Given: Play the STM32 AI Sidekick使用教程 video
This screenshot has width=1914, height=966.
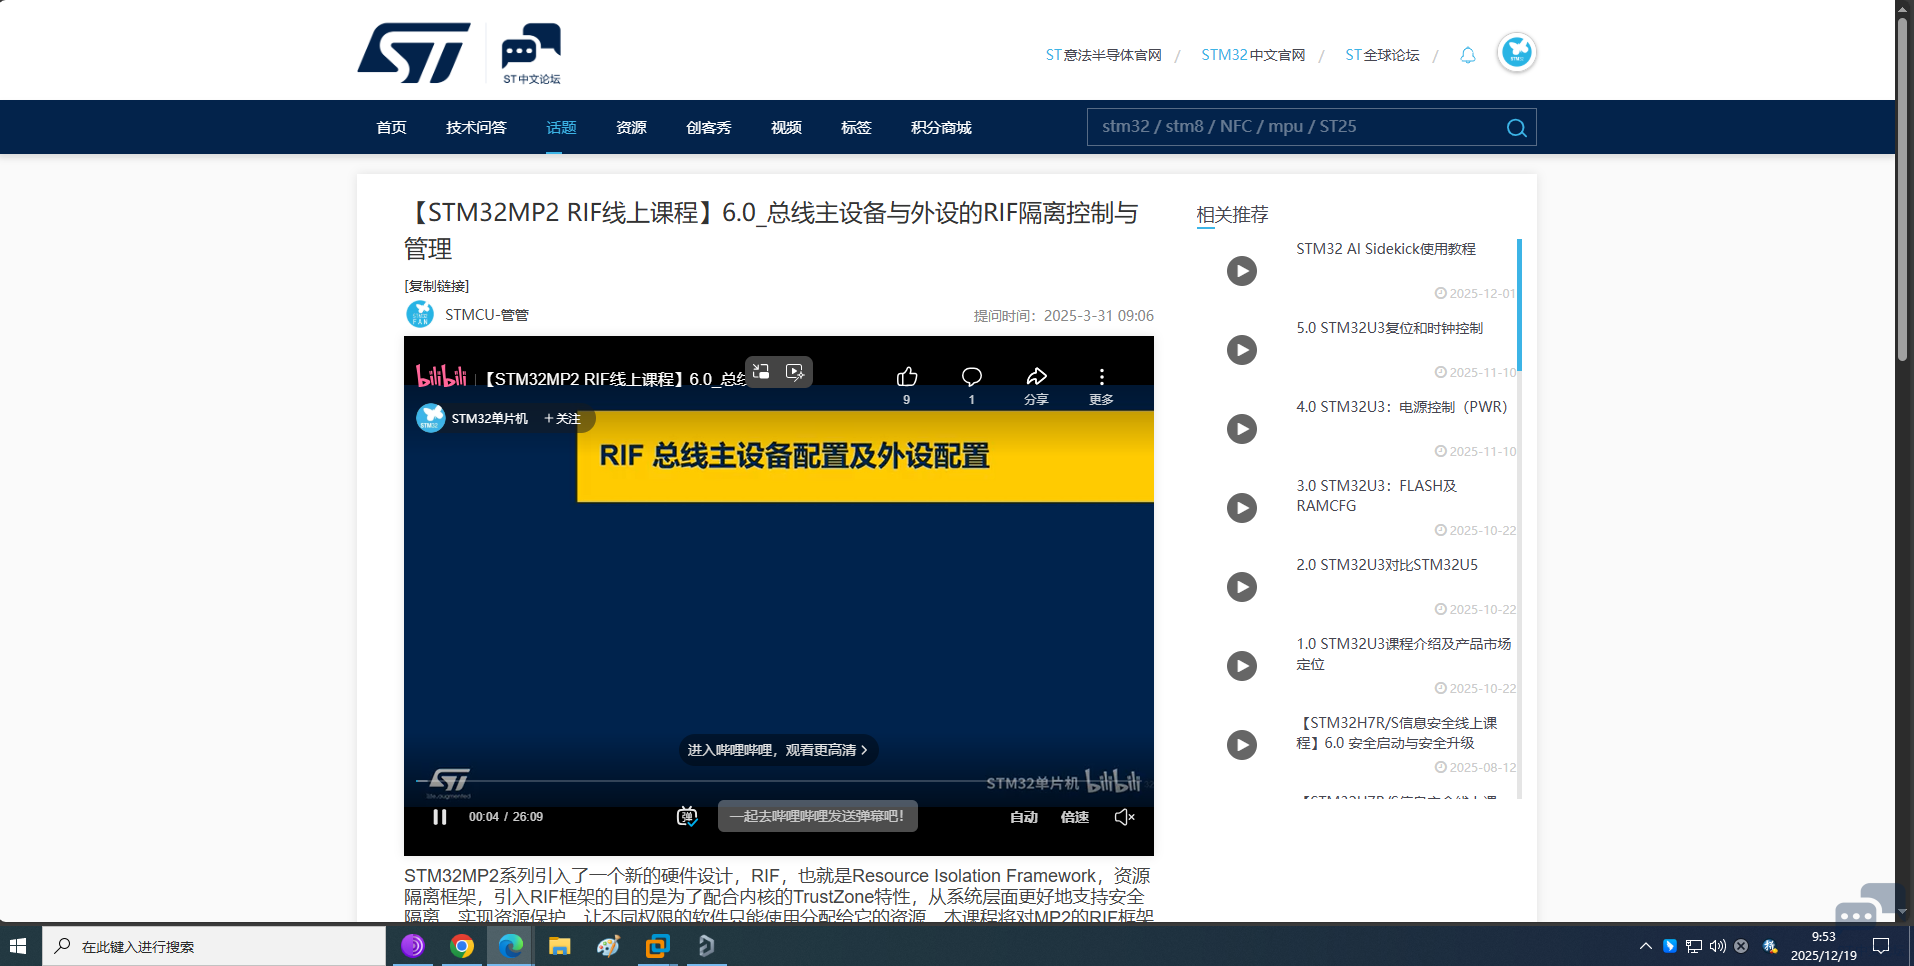Looking at the screenshot, I should coord(1242,271).
